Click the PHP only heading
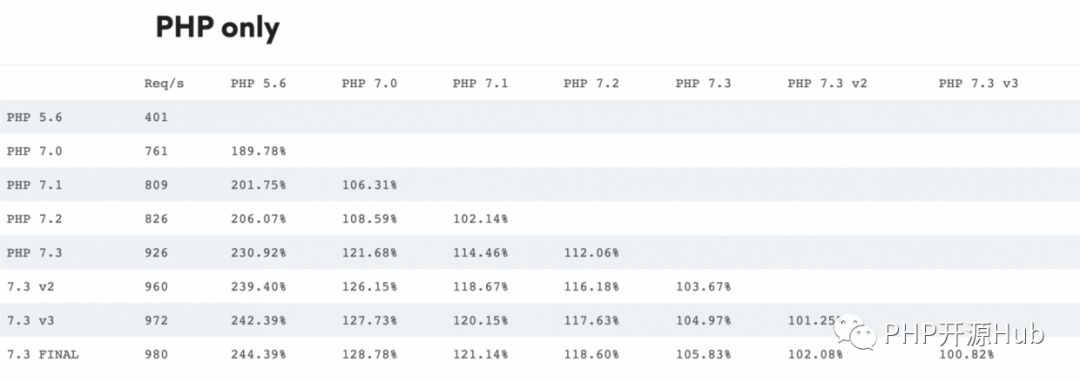Screen dimensions: 1080x382 (x=218, y=28)
